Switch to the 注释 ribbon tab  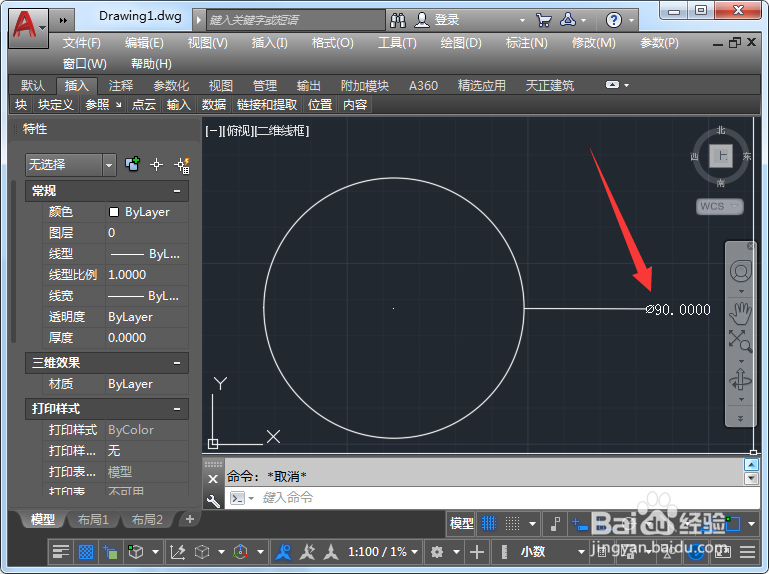121,86
